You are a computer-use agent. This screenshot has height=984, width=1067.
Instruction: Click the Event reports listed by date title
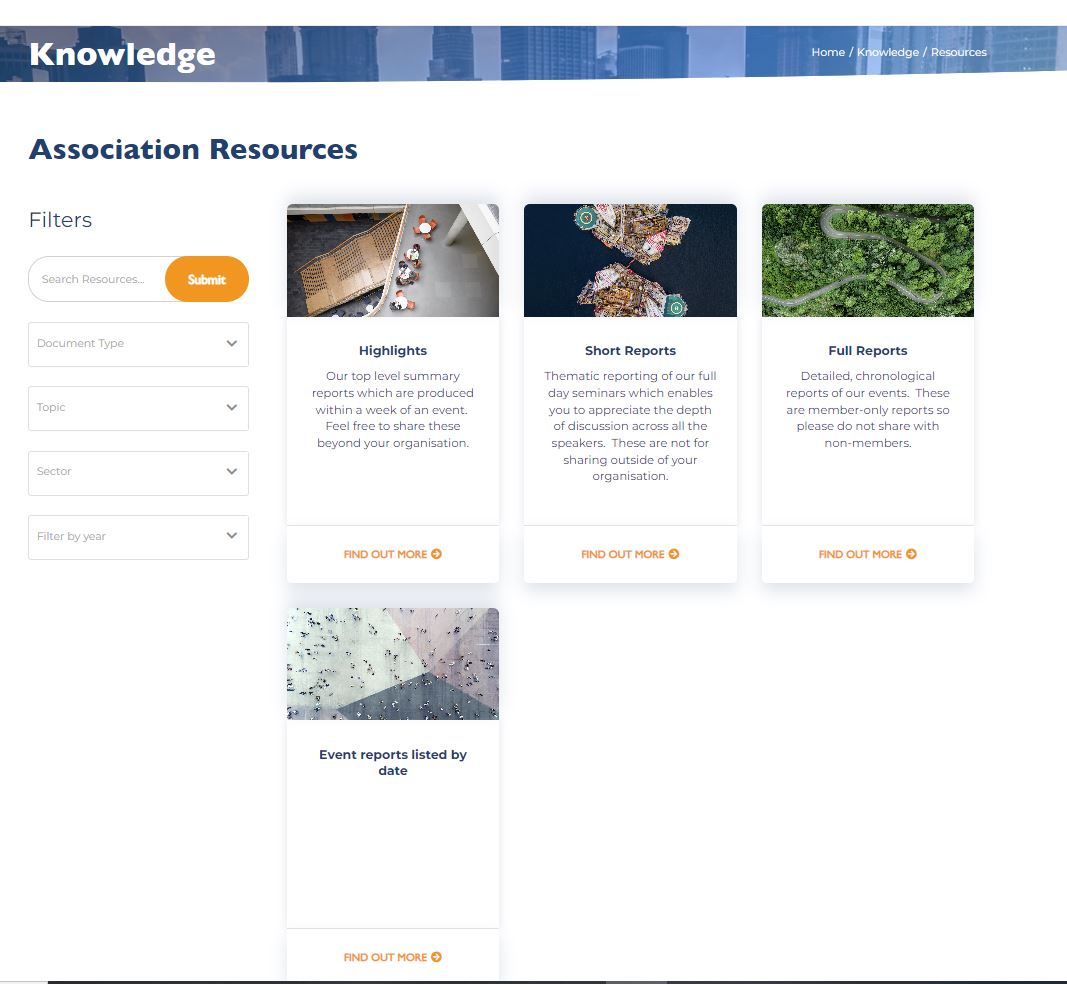(393, 762)
